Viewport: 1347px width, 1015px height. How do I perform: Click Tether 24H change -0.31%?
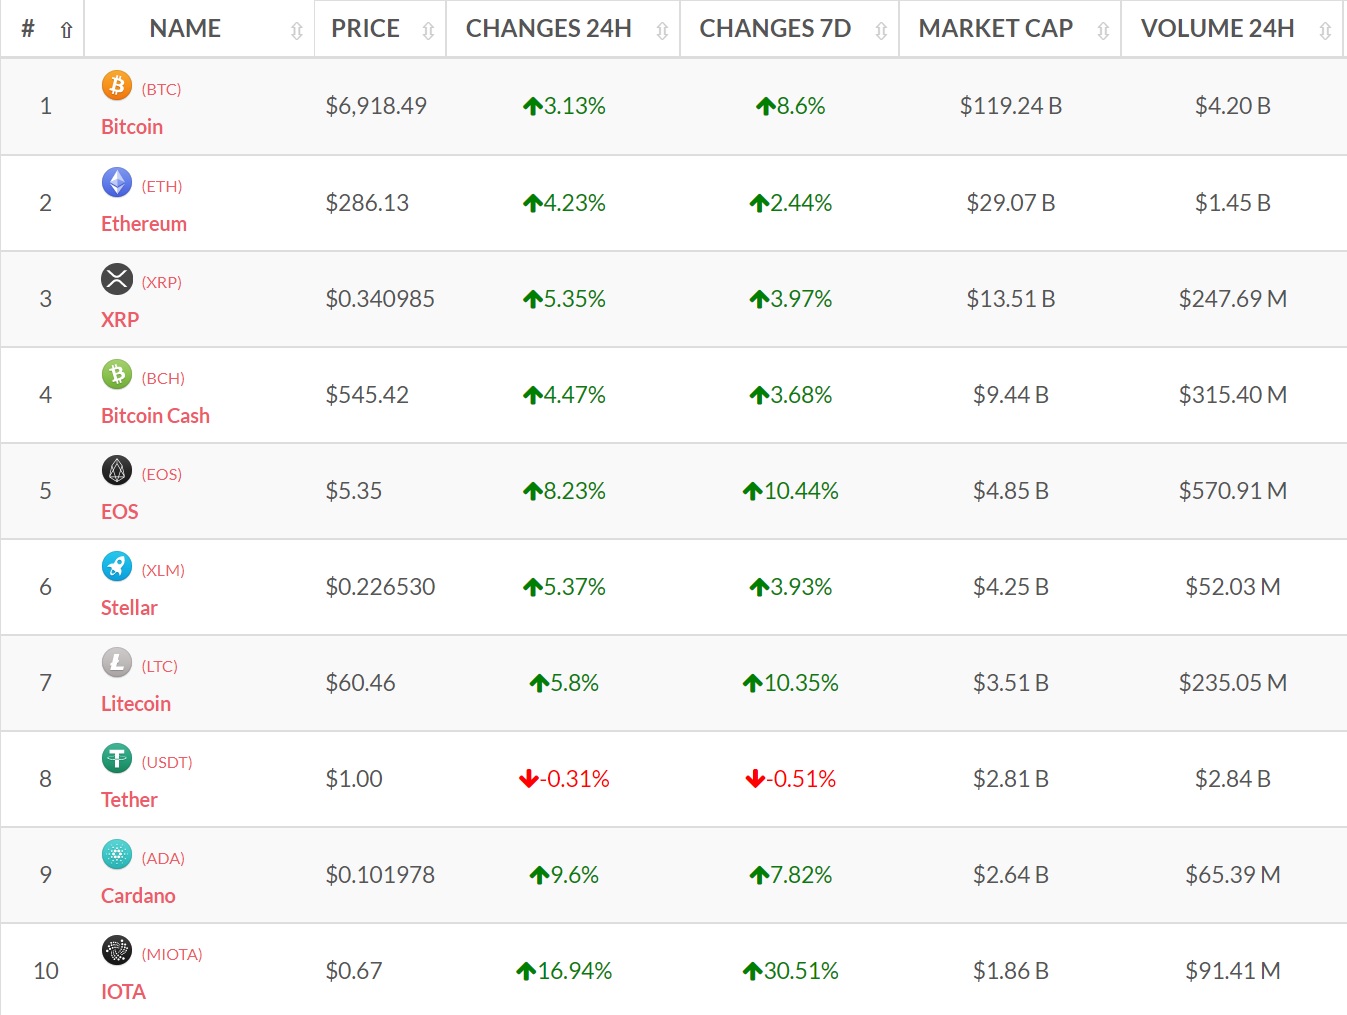564,779
